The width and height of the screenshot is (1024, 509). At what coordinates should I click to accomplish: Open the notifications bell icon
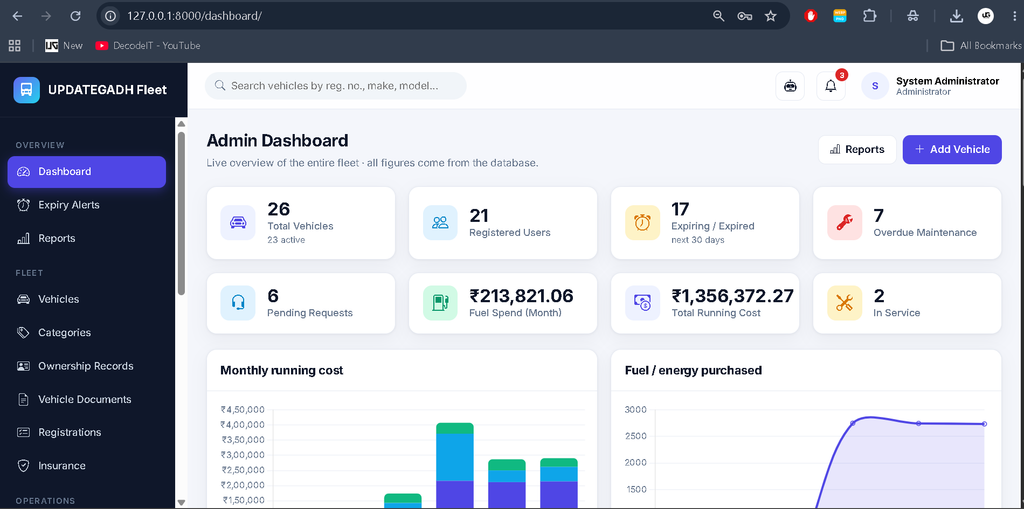pos(831,86)
